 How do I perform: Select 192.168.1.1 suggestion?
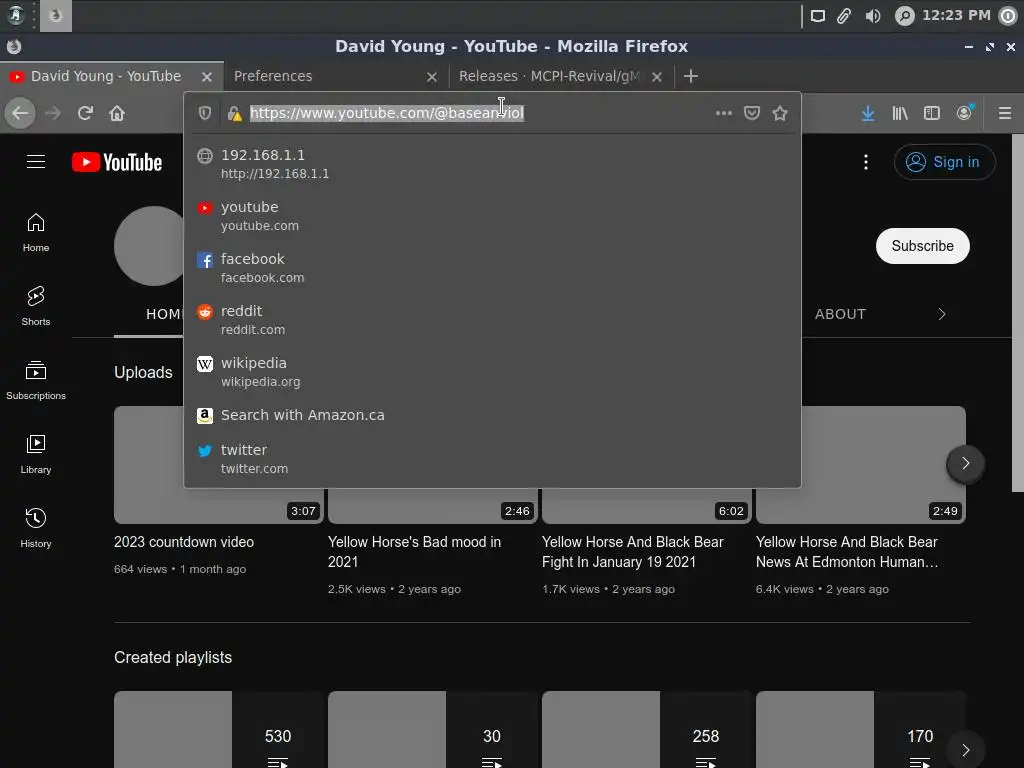click(492, 164)
